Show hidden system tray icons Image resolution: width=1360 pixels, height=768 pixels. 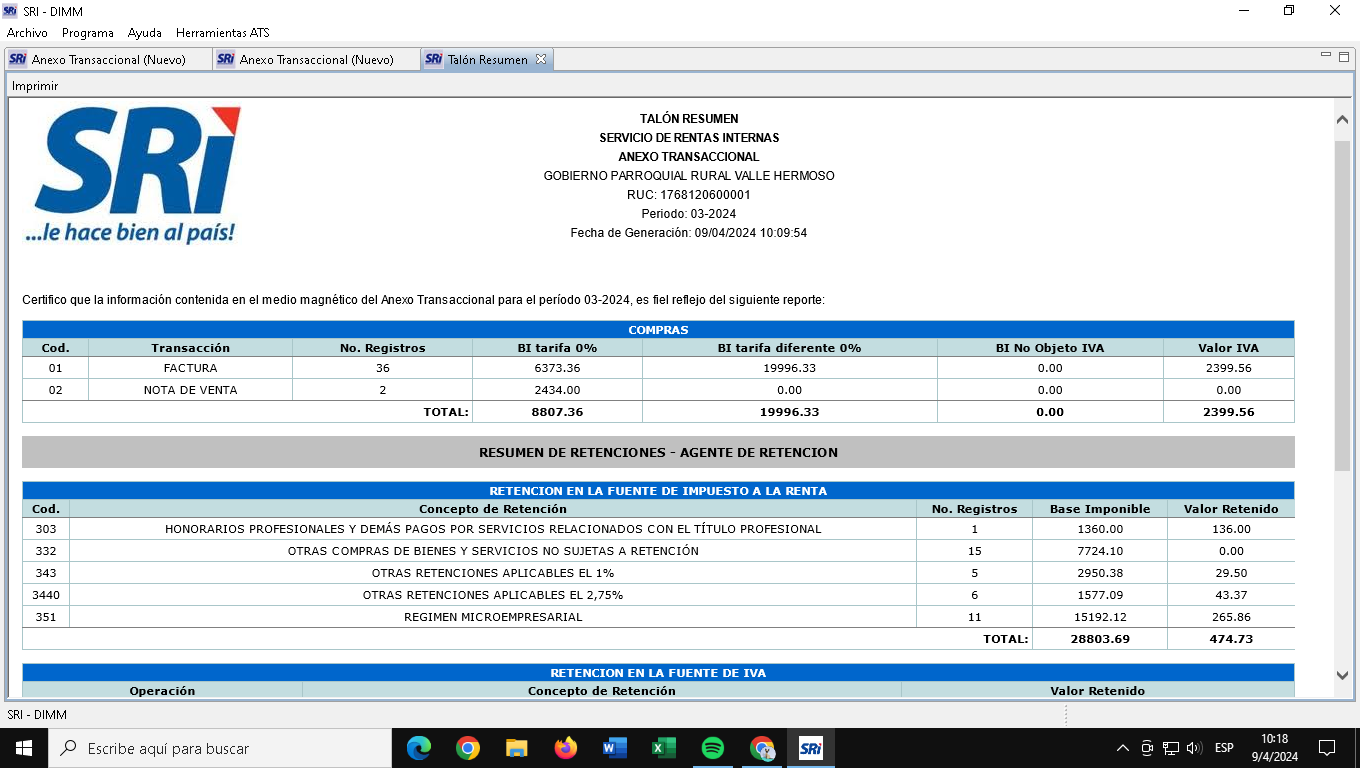tap(1122, 748)
